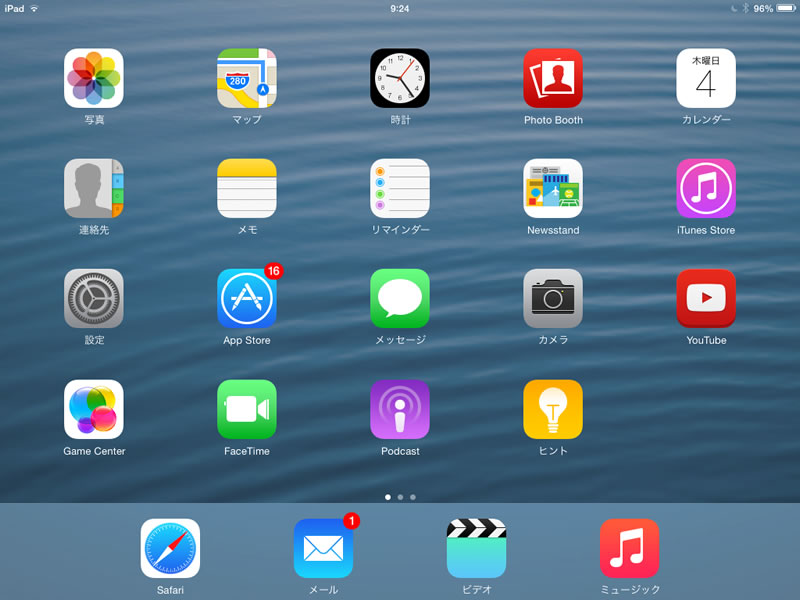Image resolution: width=800 pixels, height=600 pixels.
Task: Open the Podcast app
Action: point(400,409)
